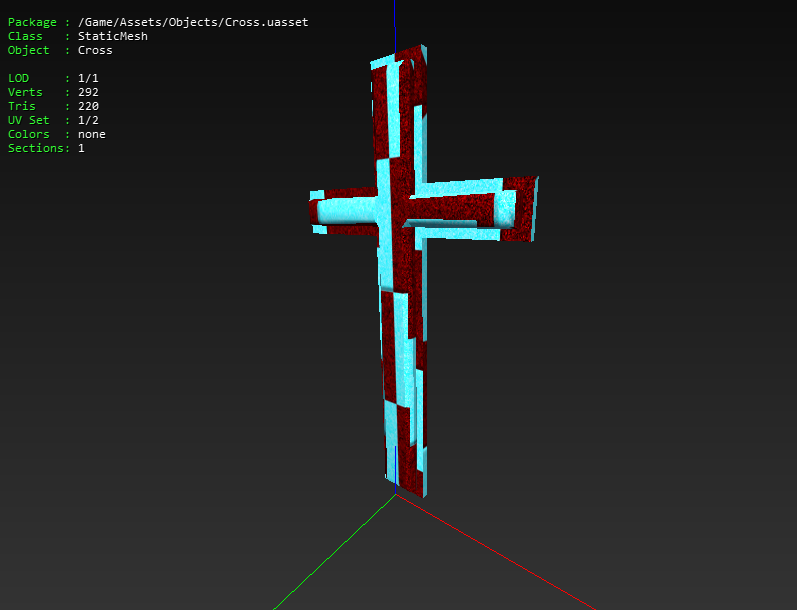
Task: Click the 'Tris' label
Action: 21,106
